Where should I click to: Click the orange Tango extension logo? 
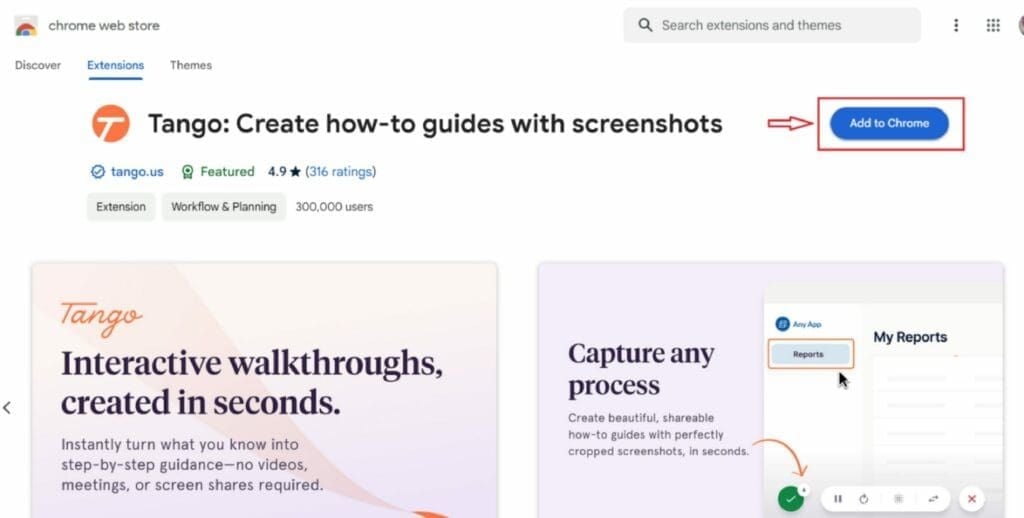click(x=111, y=124)
